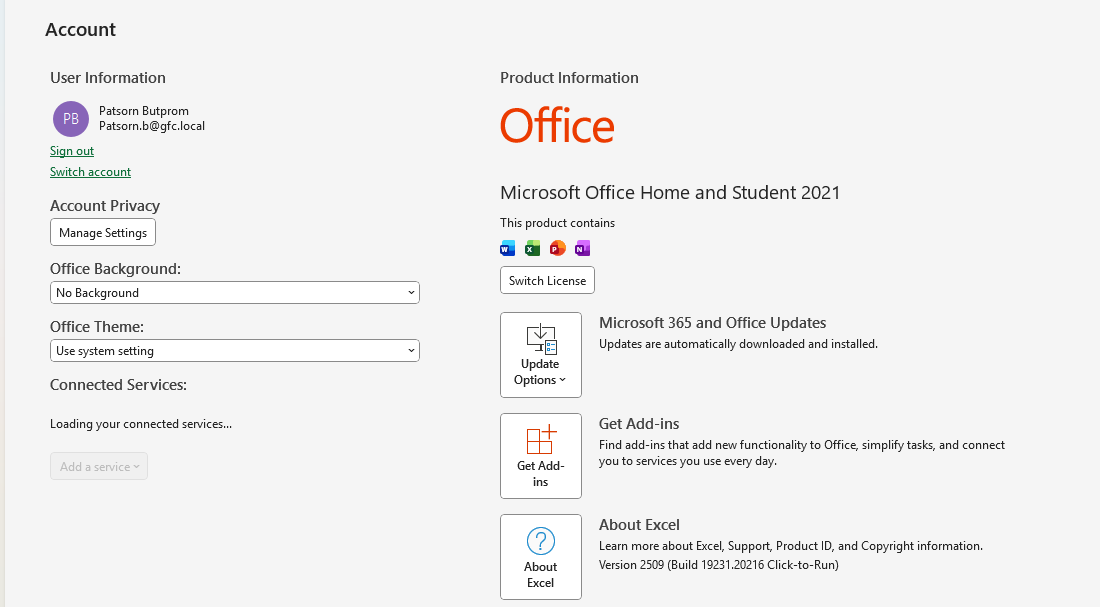Click the red Office logo
1100x607 pixels.
[557, 126]
